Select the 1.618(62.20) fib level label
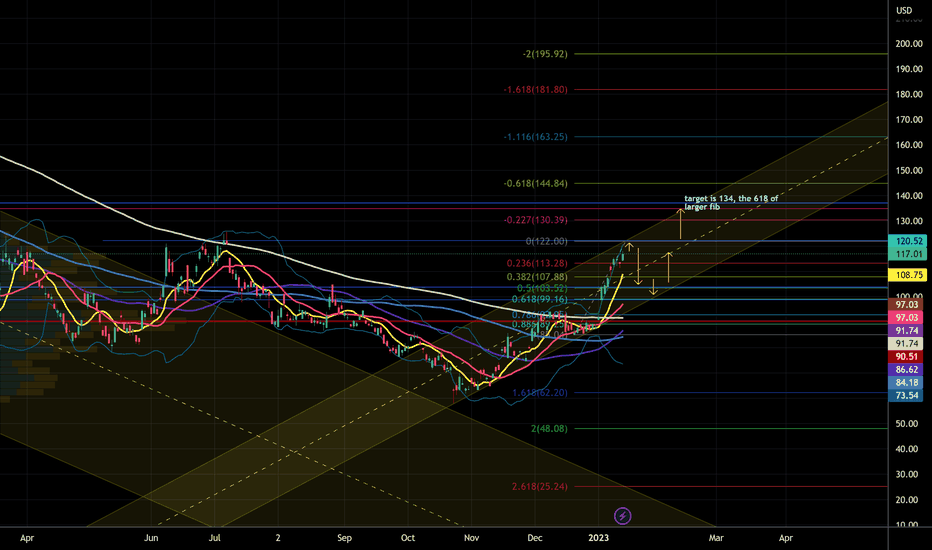The height and width of the screenshot is (550, 932). click(x=540, y=393)
